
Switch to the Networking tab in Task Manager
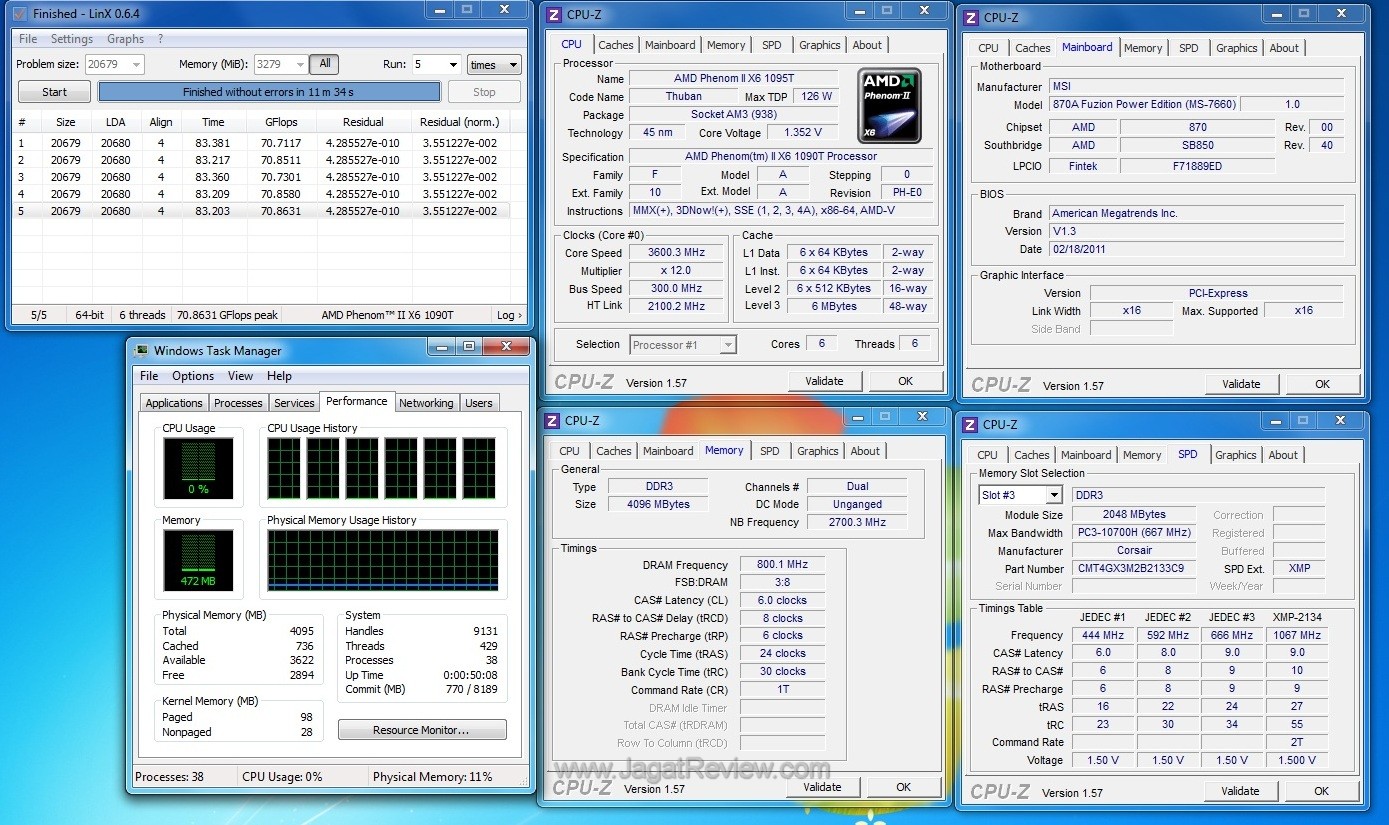426,403
